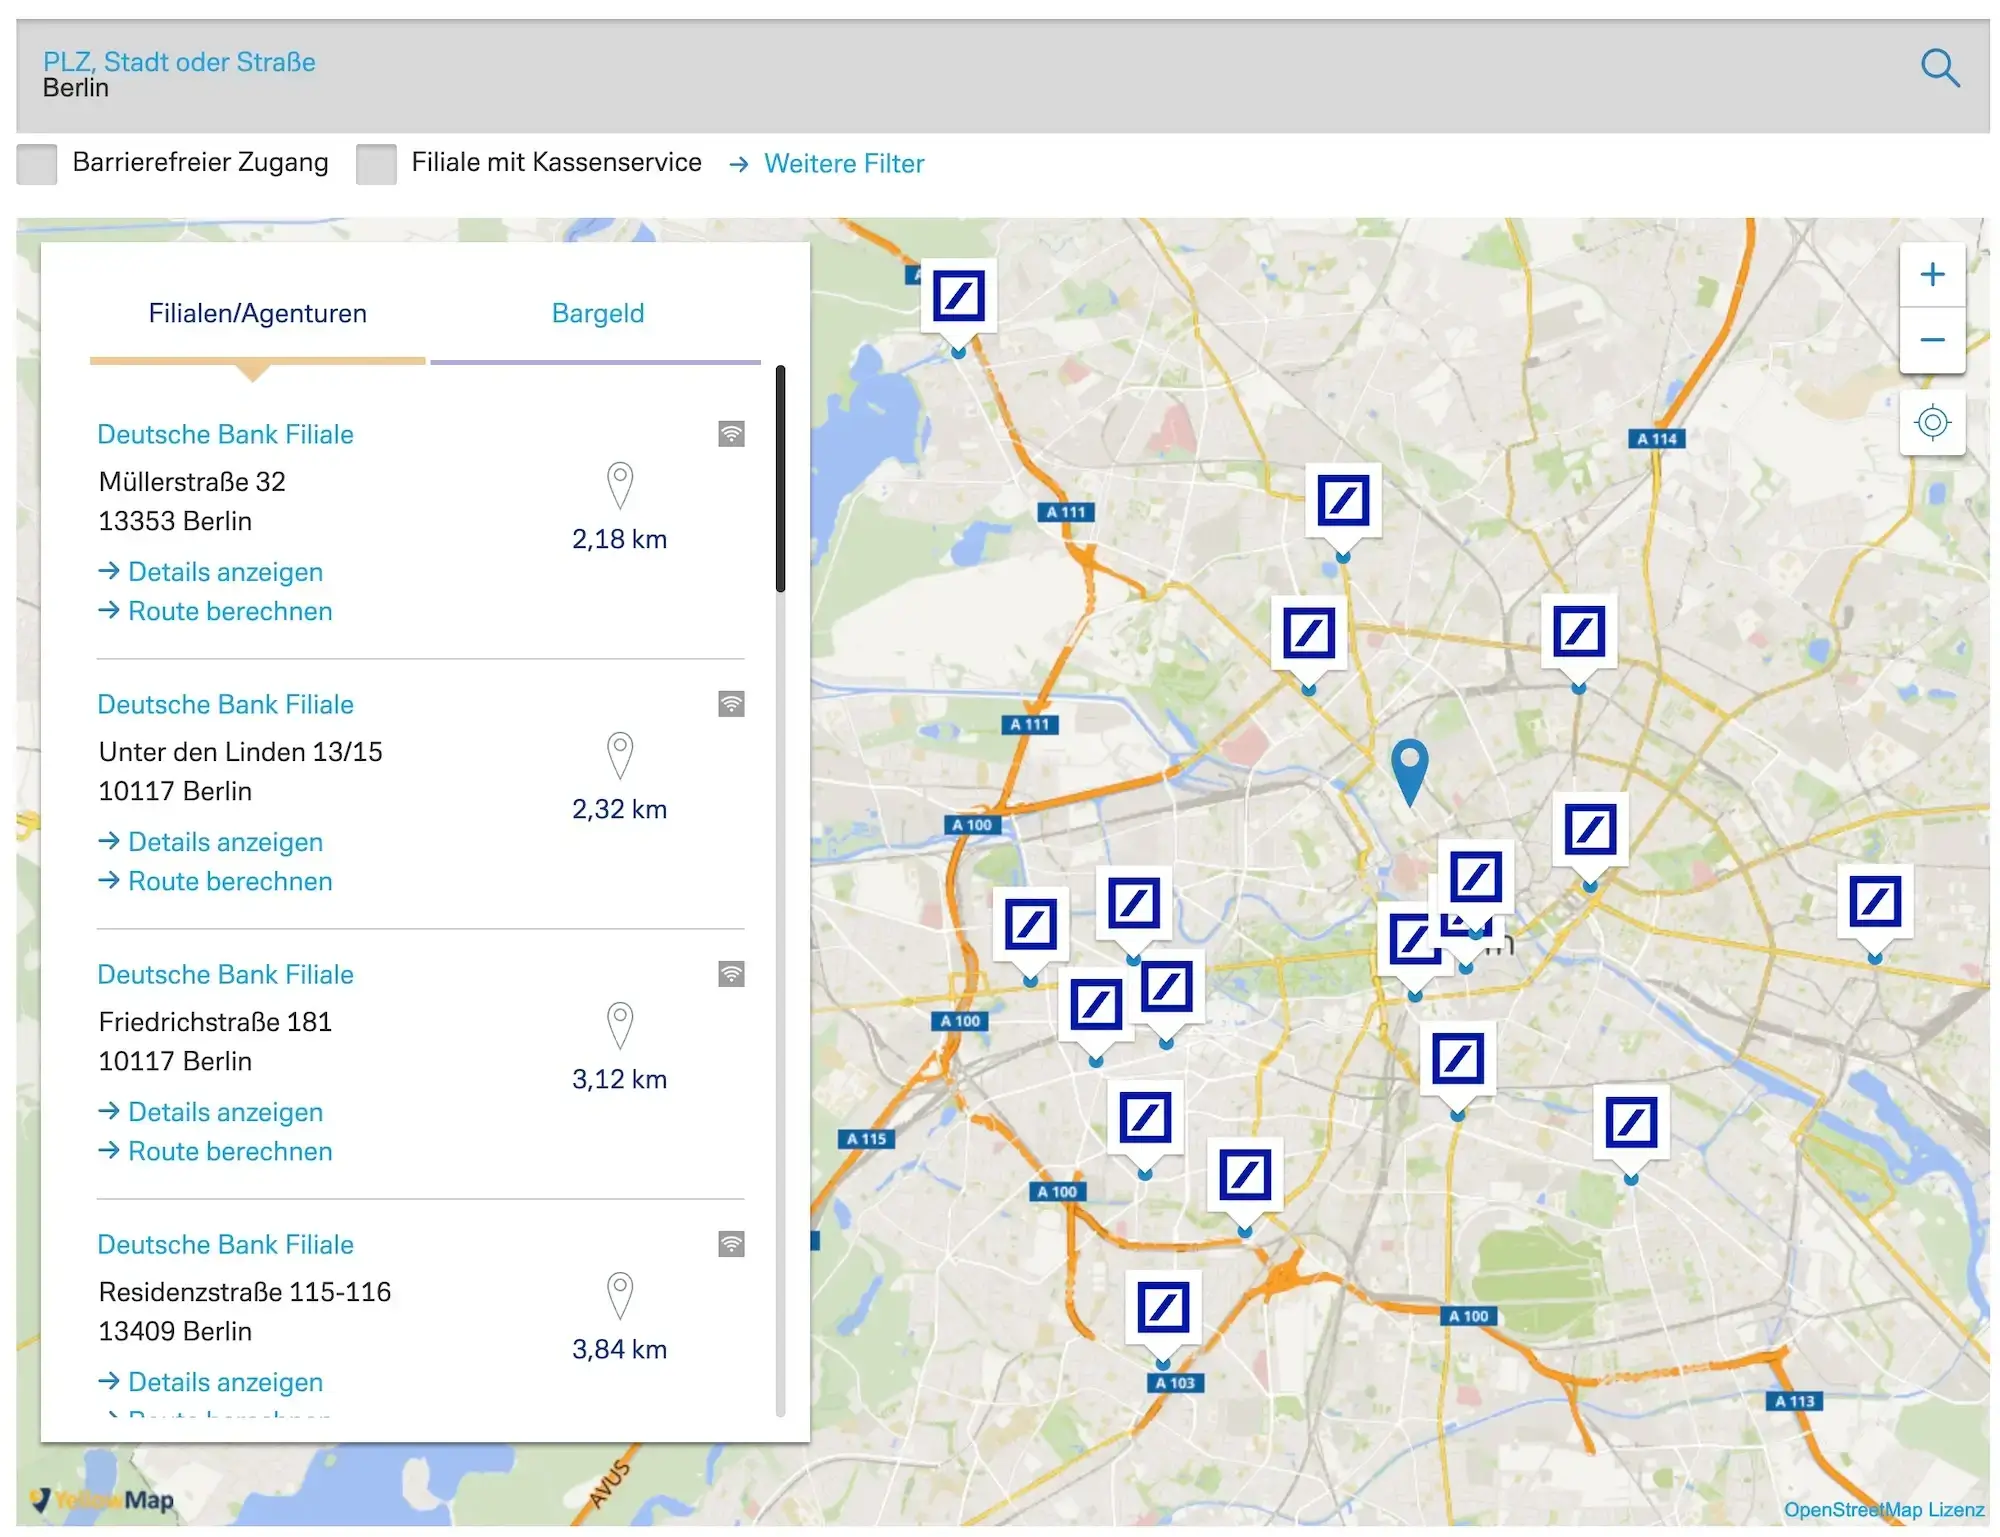Click the address text 13409 Berlin
Image resolution: width=2000 pixels, height=1537 pixels.
175,1332
